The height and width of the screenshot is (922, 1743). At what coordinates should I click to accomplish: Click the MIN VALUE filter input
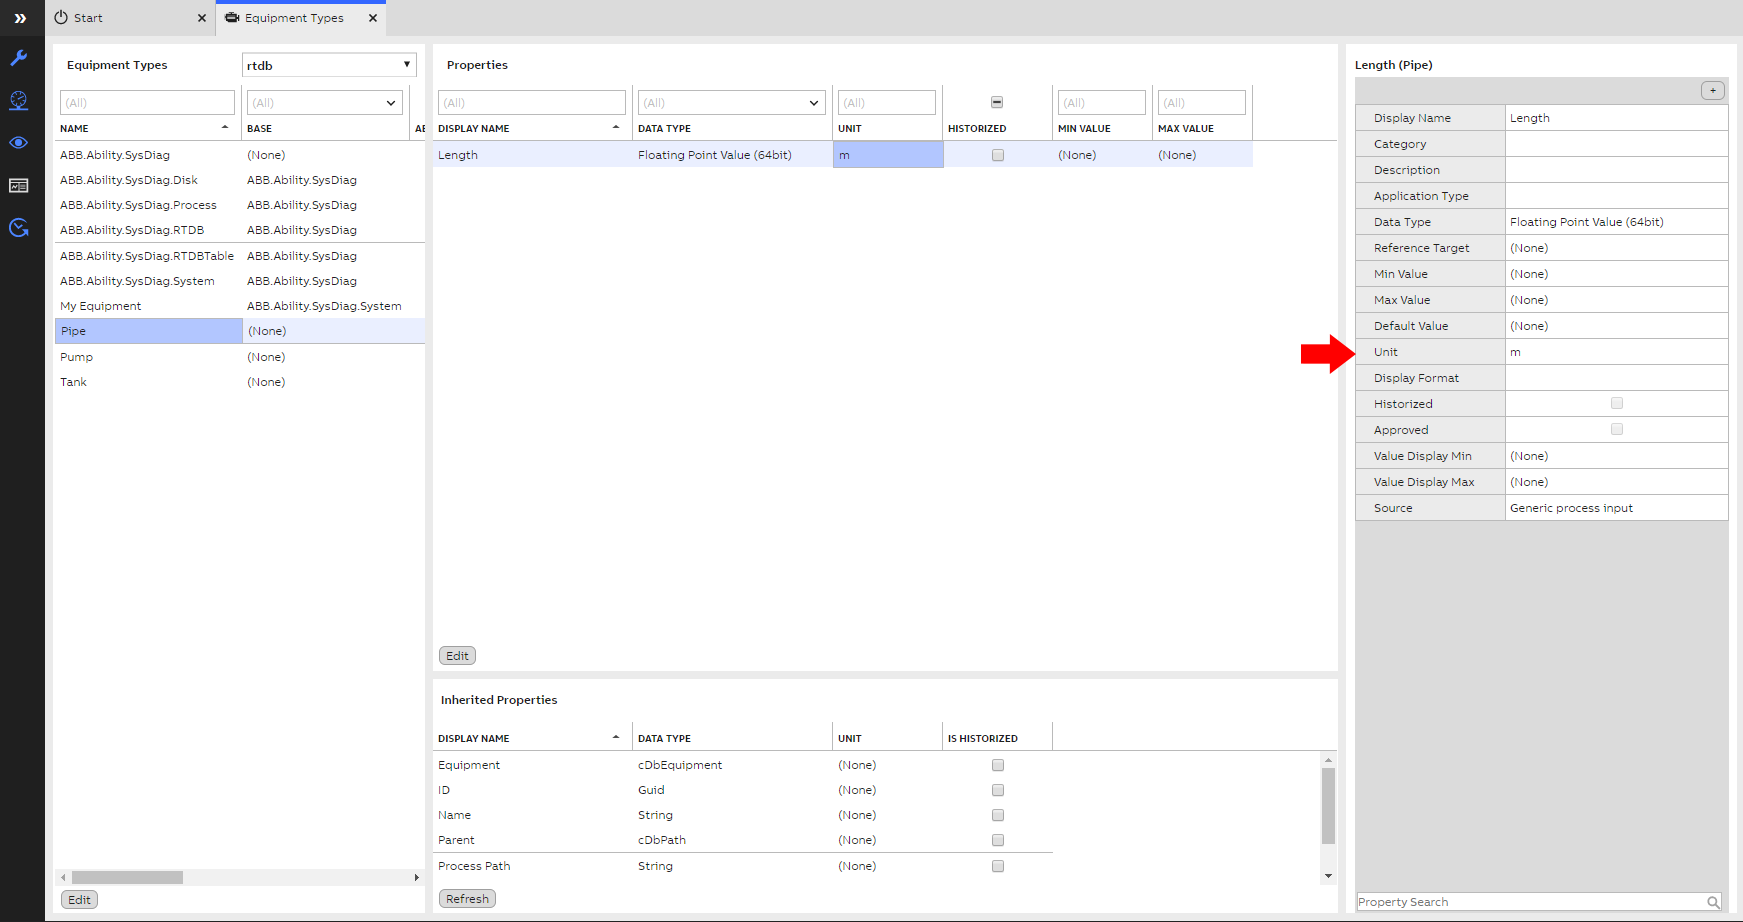pos(1102,102)
